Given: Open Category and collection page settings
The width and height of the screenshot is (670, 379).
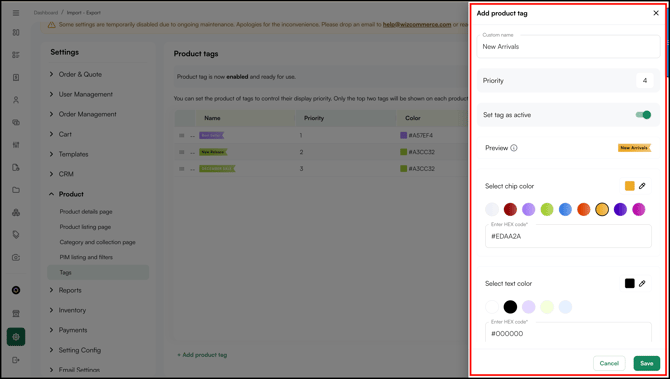Looking at the screenshot, I should 97,242.
